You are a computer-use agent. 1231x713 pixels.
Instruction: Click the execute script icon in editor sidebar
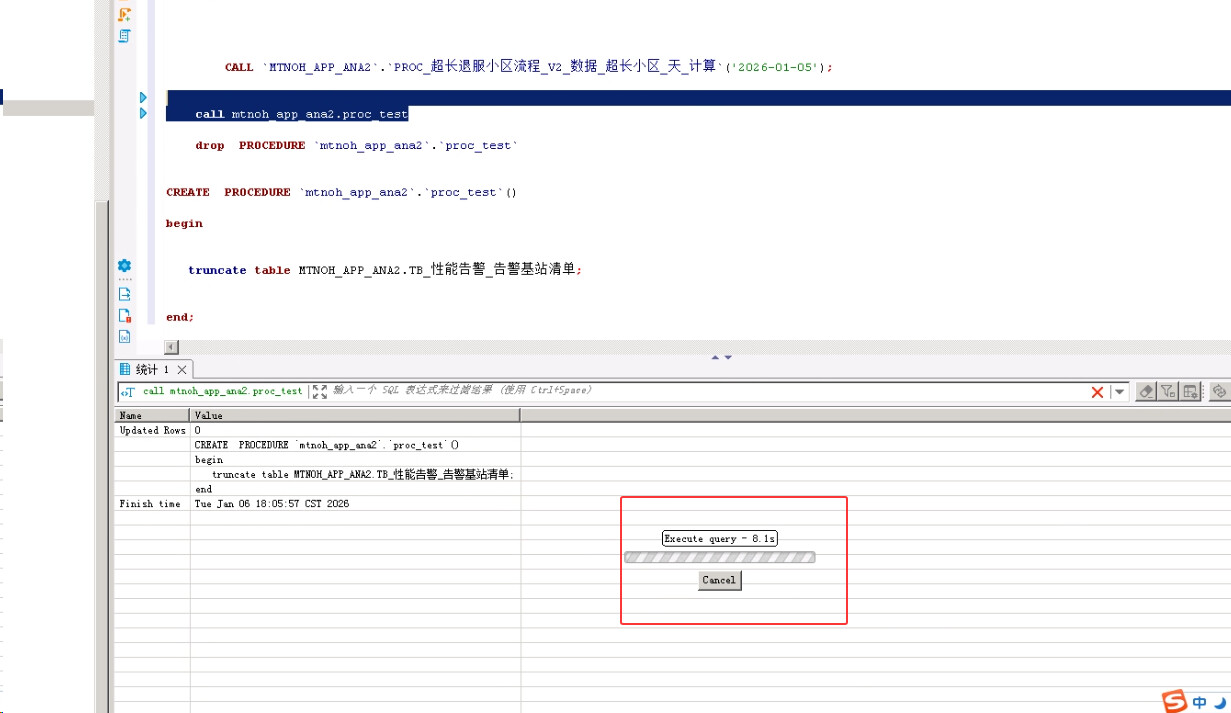pos(124,14)
